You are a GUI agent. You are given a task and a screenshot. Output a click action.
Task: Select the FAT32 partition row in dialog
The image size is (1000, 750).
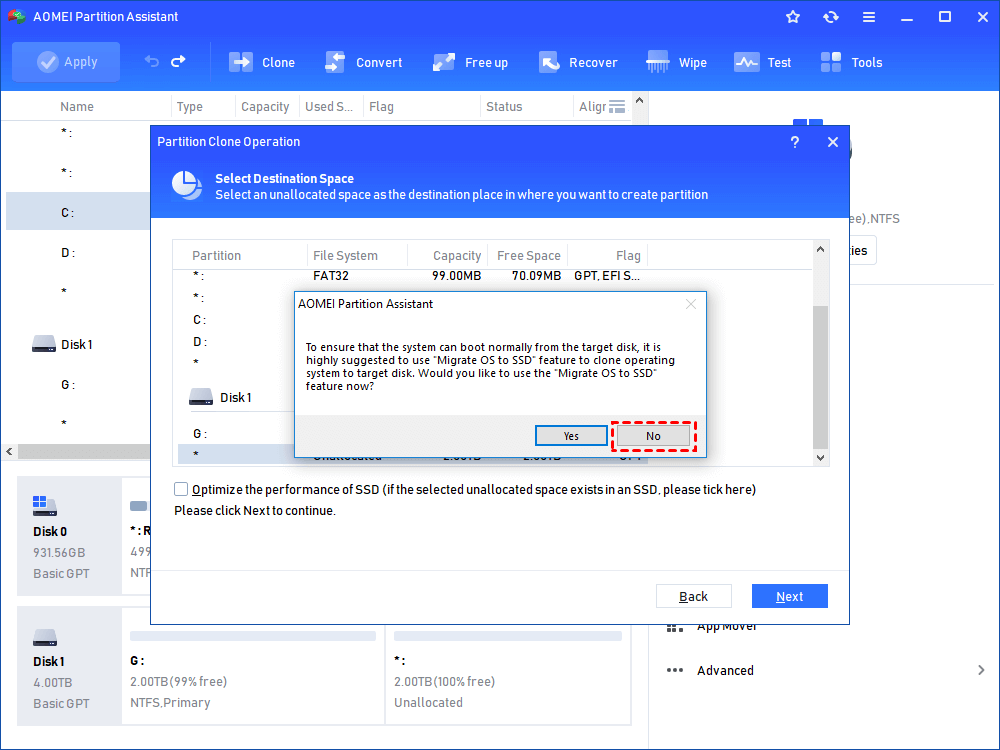[x=411, y=276]
